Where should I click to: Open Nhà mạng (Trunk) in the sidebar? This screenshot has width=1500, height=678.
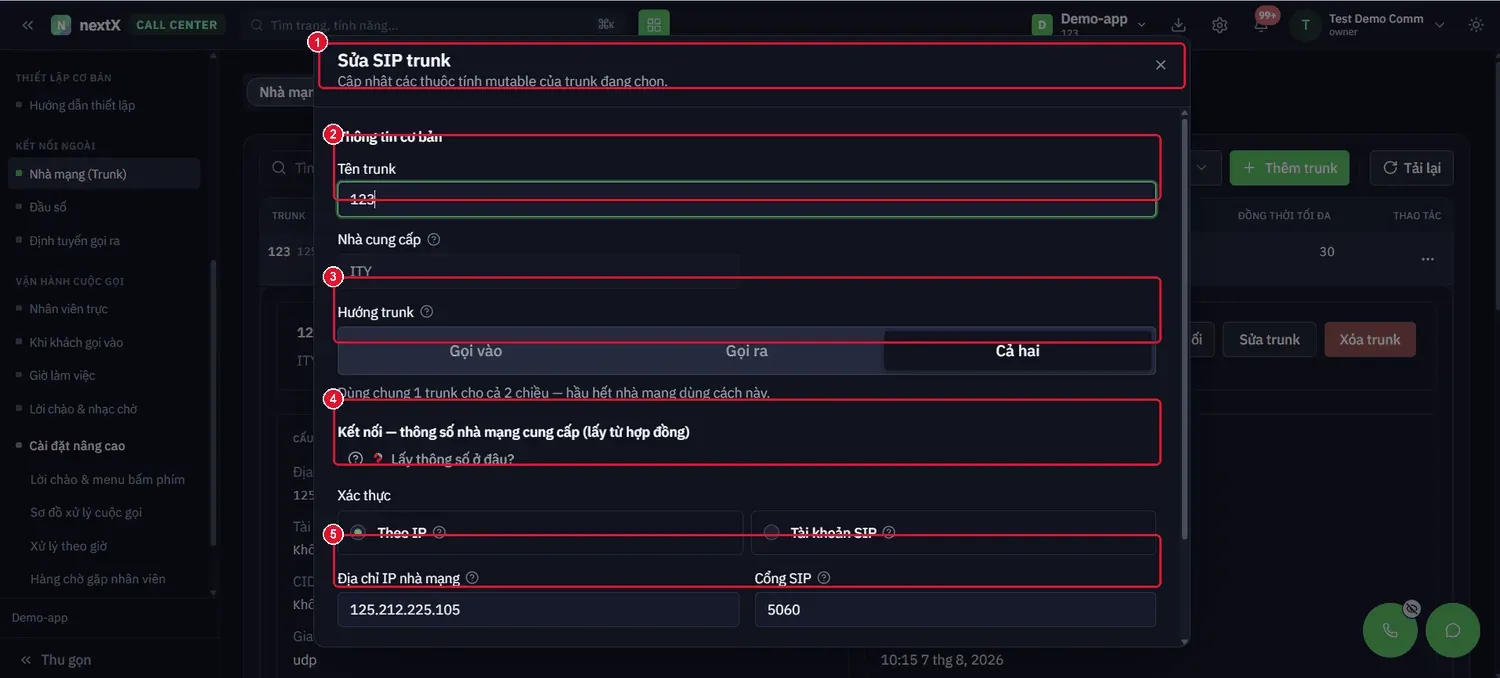tap(104, 174)
